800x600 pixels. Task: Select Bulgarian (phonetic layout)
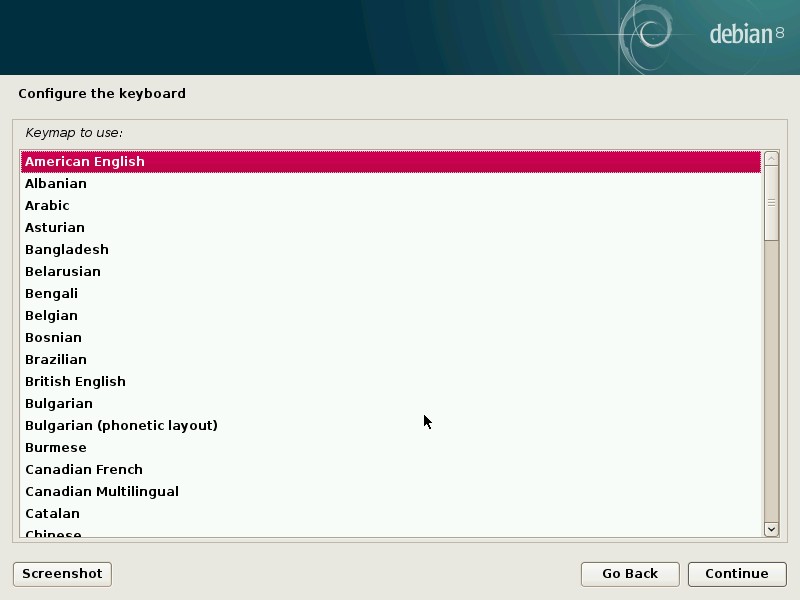(391, 425)
